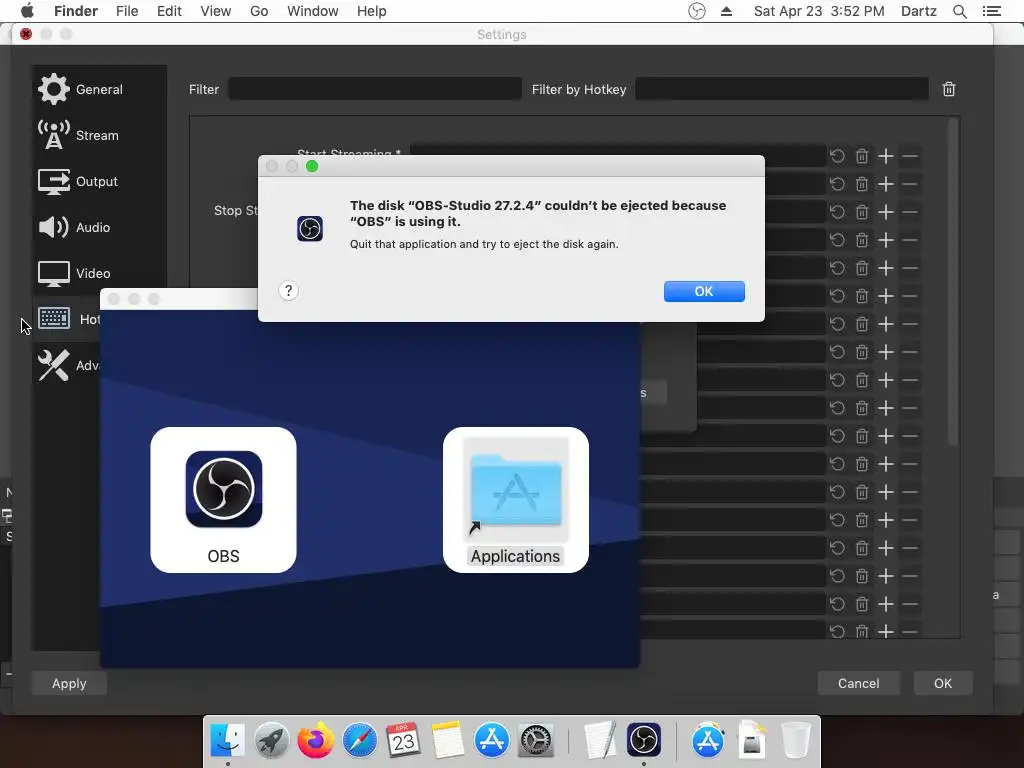1024x768 pixels.
Task: Click the OBS app icon in disk image window
Action: click(x=223, y=489)
